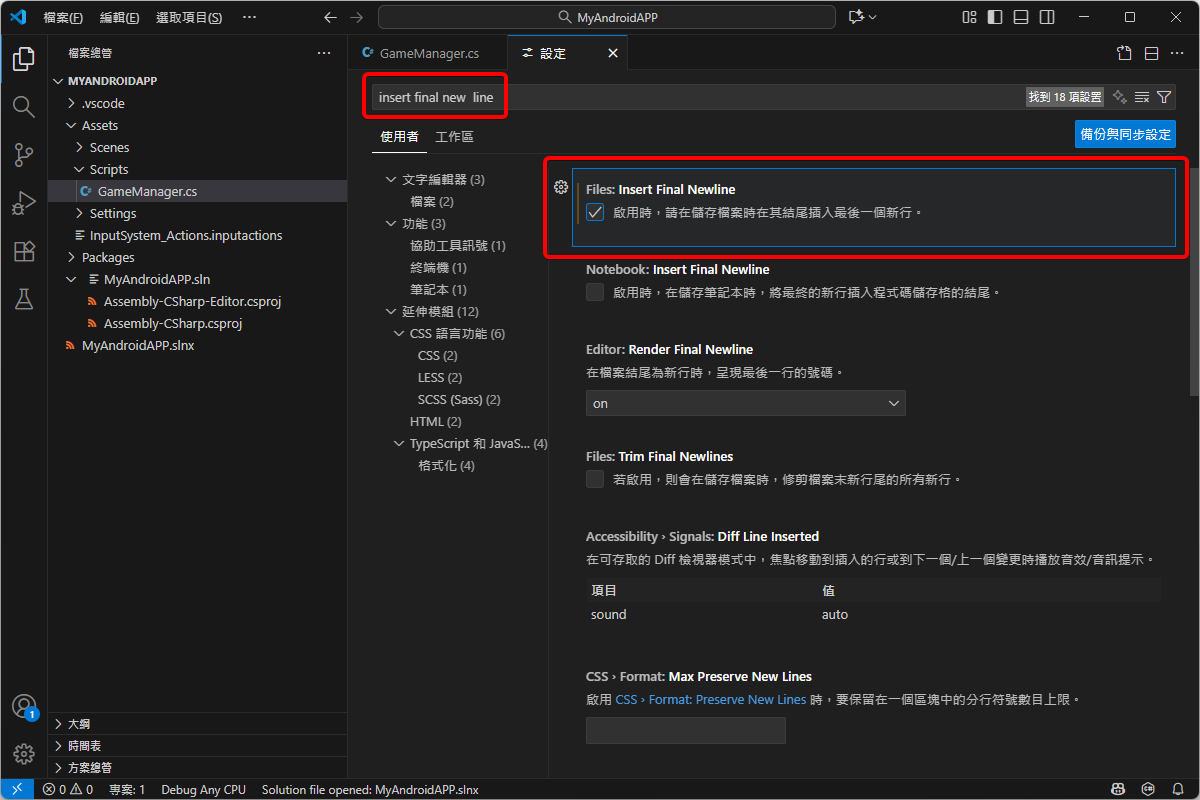Enable Notebook: Insert Final Newline checkbox
1200x800 pixels.
pyautogui.click(x=595, y=292)
